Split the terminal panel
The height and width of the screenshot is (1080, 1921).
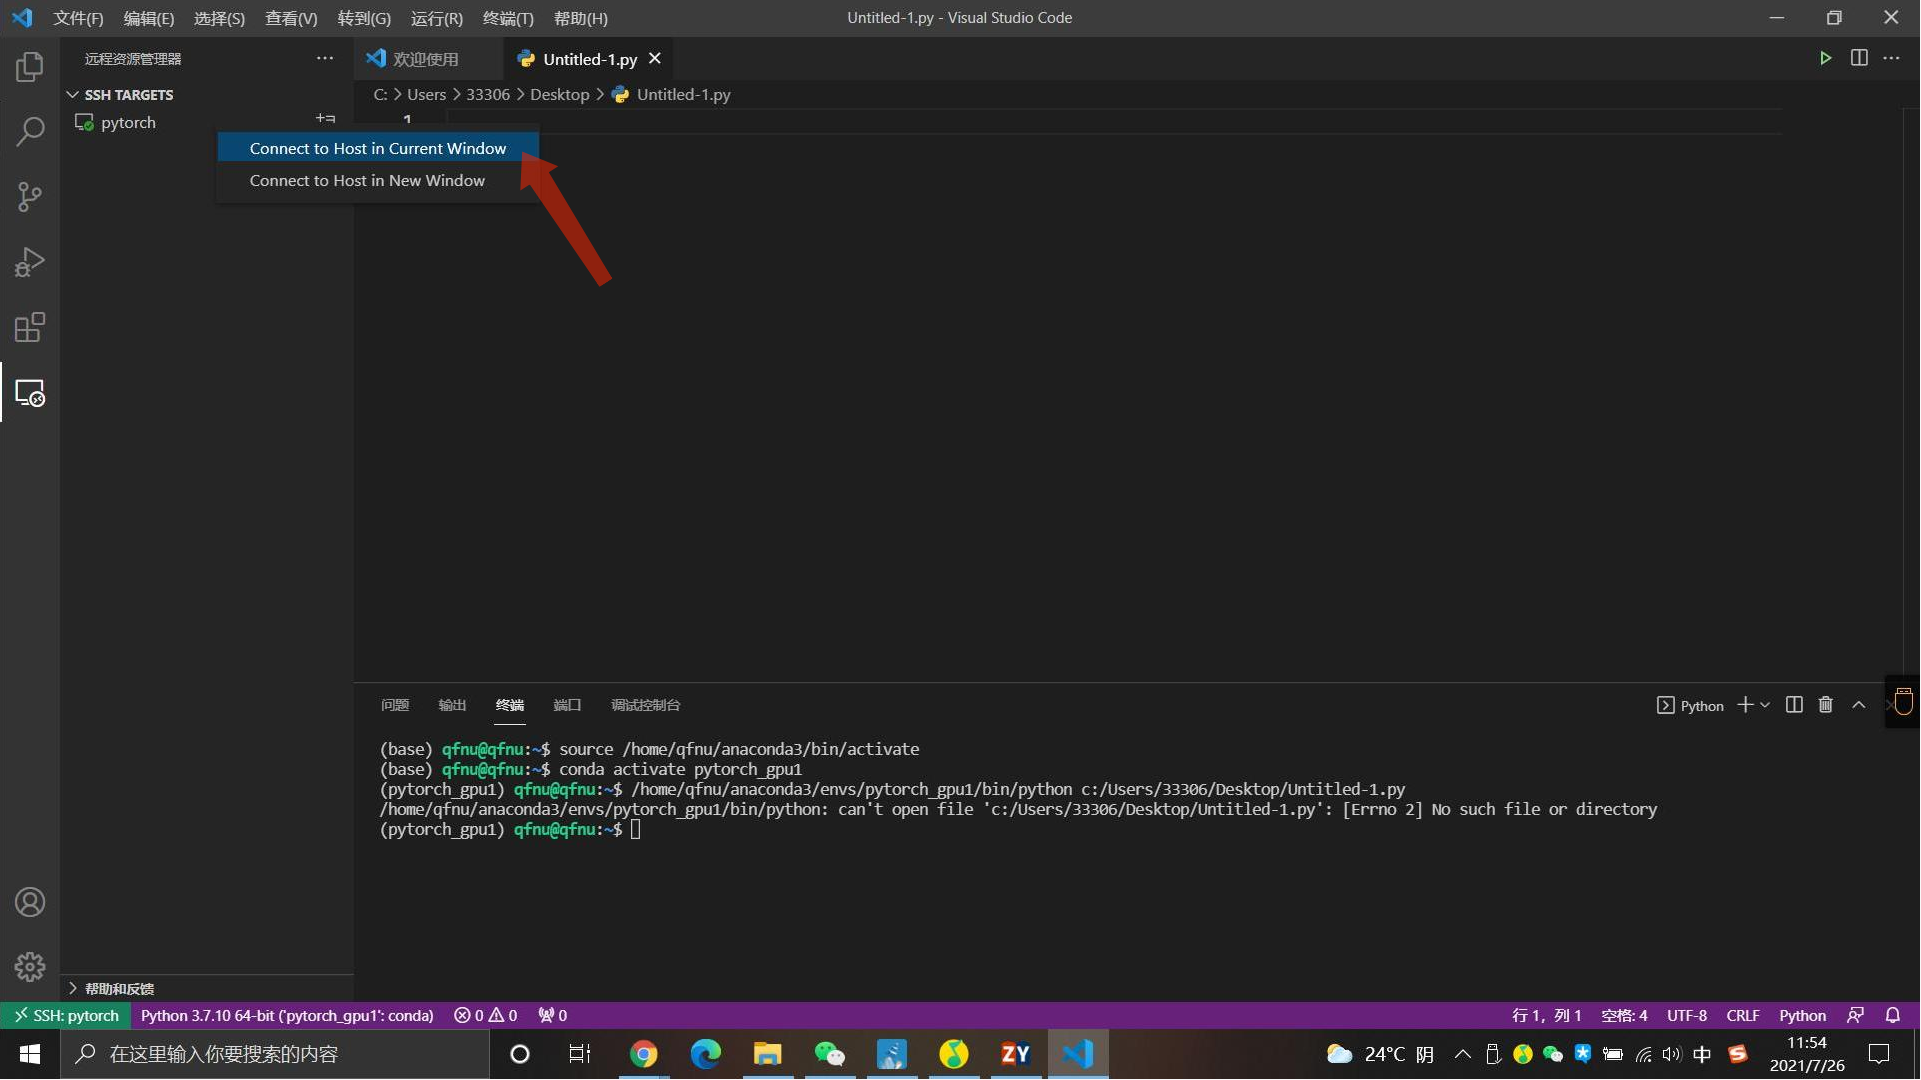click(1794, 705)
